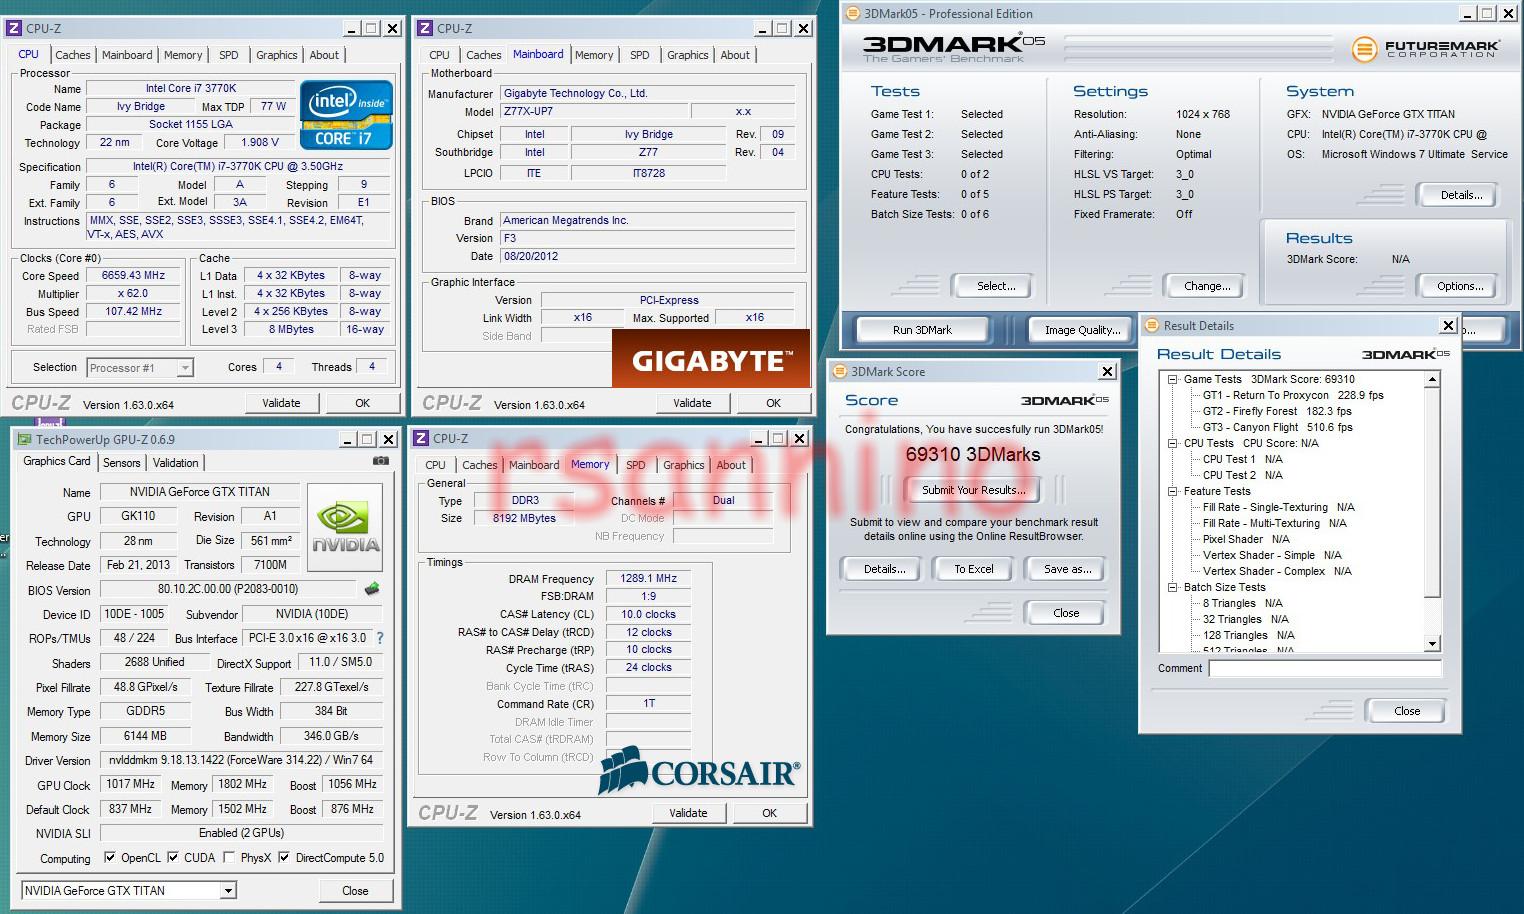Toggle the OpenCL checkbox in GPU-Z
Screen dimensions: 1524x914
pyautogui.click(x=110, y=858)
